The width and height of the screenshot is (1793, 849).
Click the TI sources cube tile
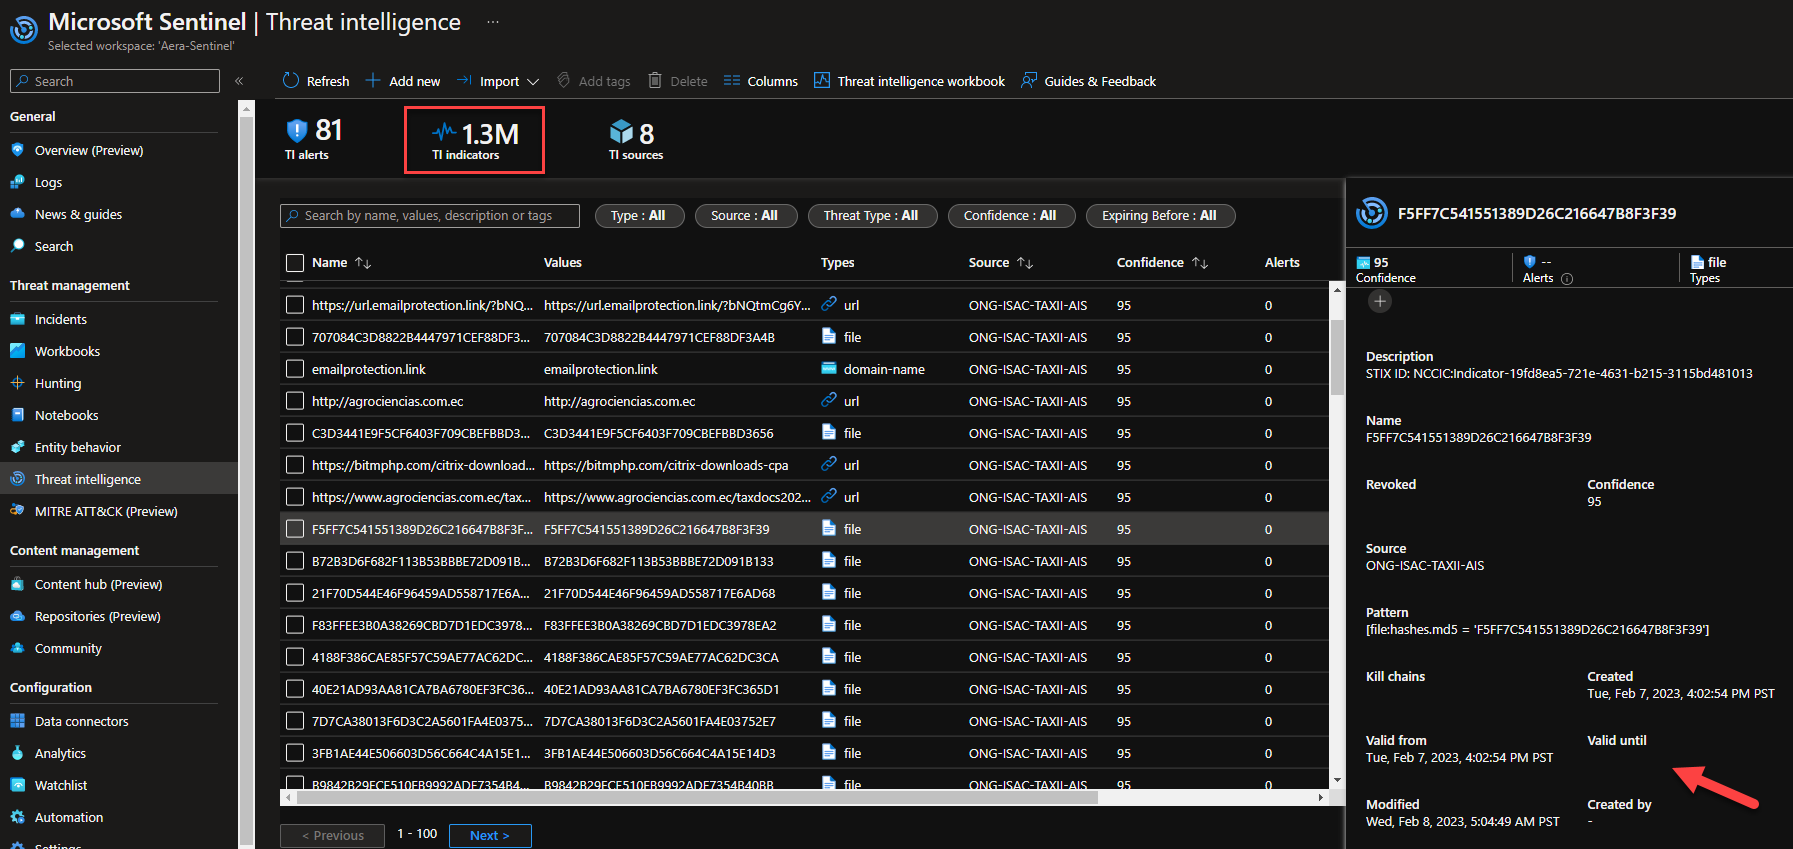[636, 140]
